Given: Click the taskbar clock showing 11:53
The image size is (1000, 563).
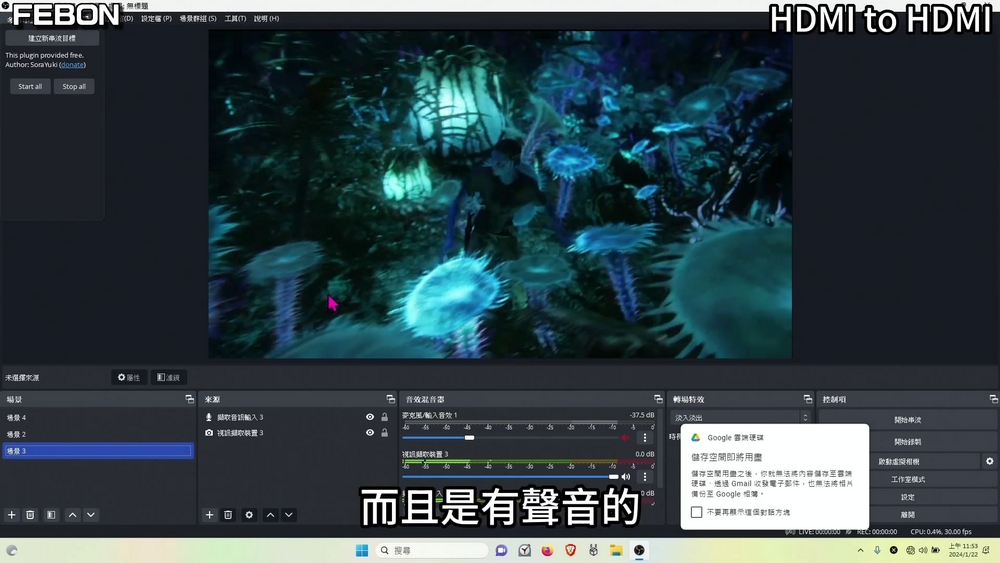Looking at the screenshot, I should pos(962,550).
